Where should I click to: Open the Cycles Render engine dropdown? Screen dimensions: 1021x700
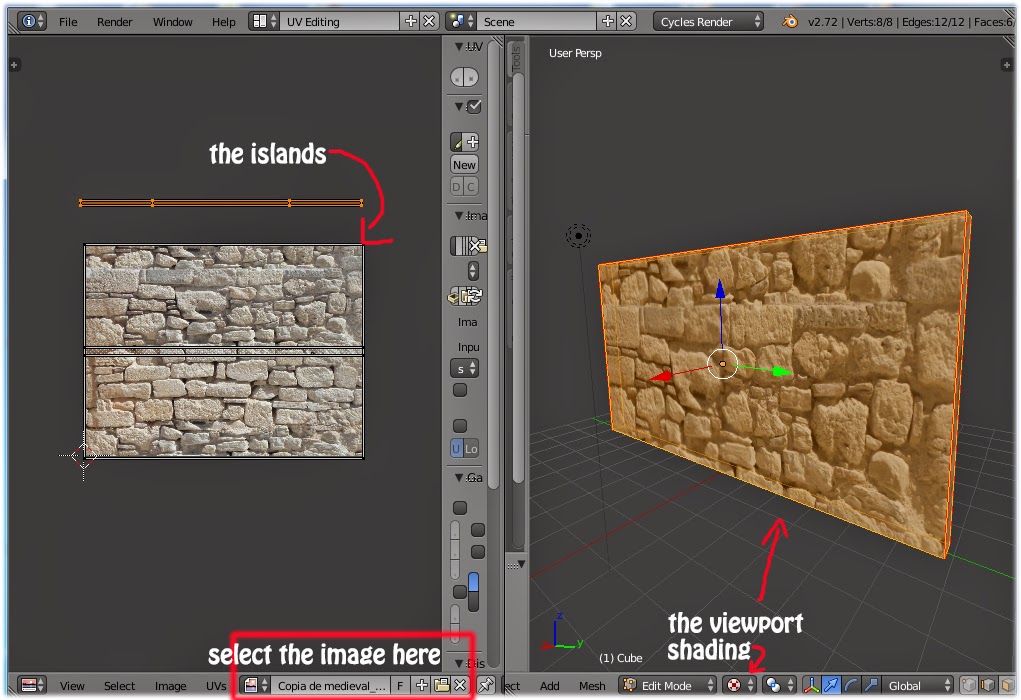coord(707,21)
